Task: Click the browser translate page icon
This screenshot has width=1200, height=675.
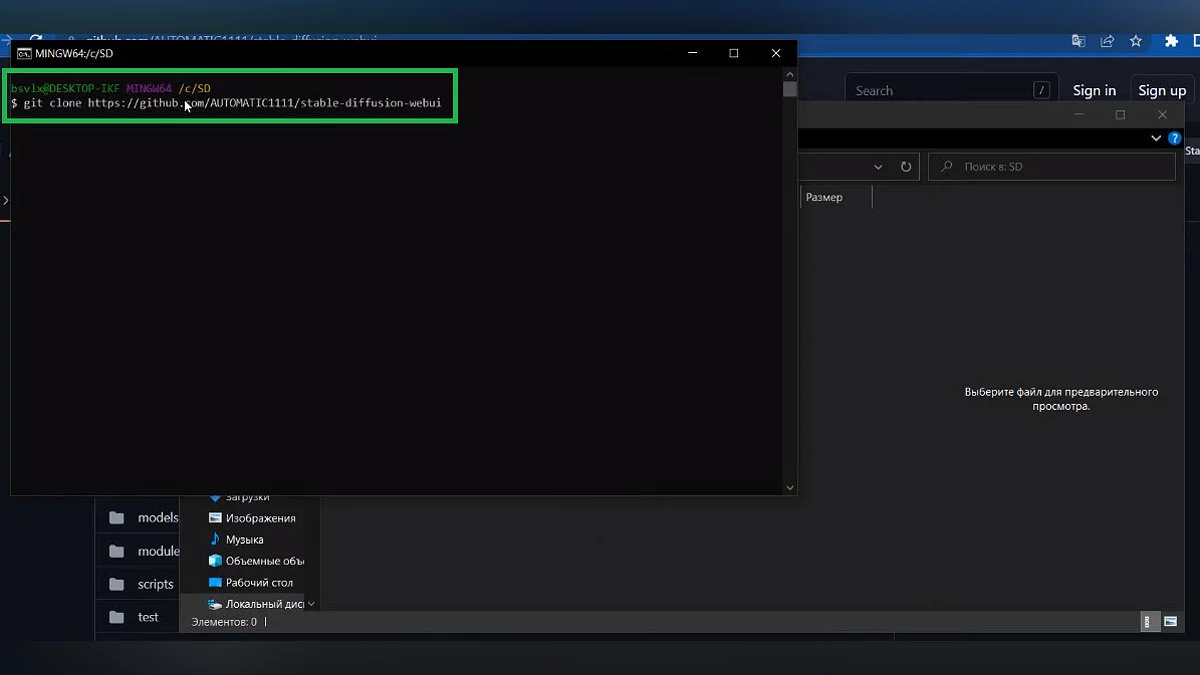Action: pyautogui.click(x=1078, y=41)
